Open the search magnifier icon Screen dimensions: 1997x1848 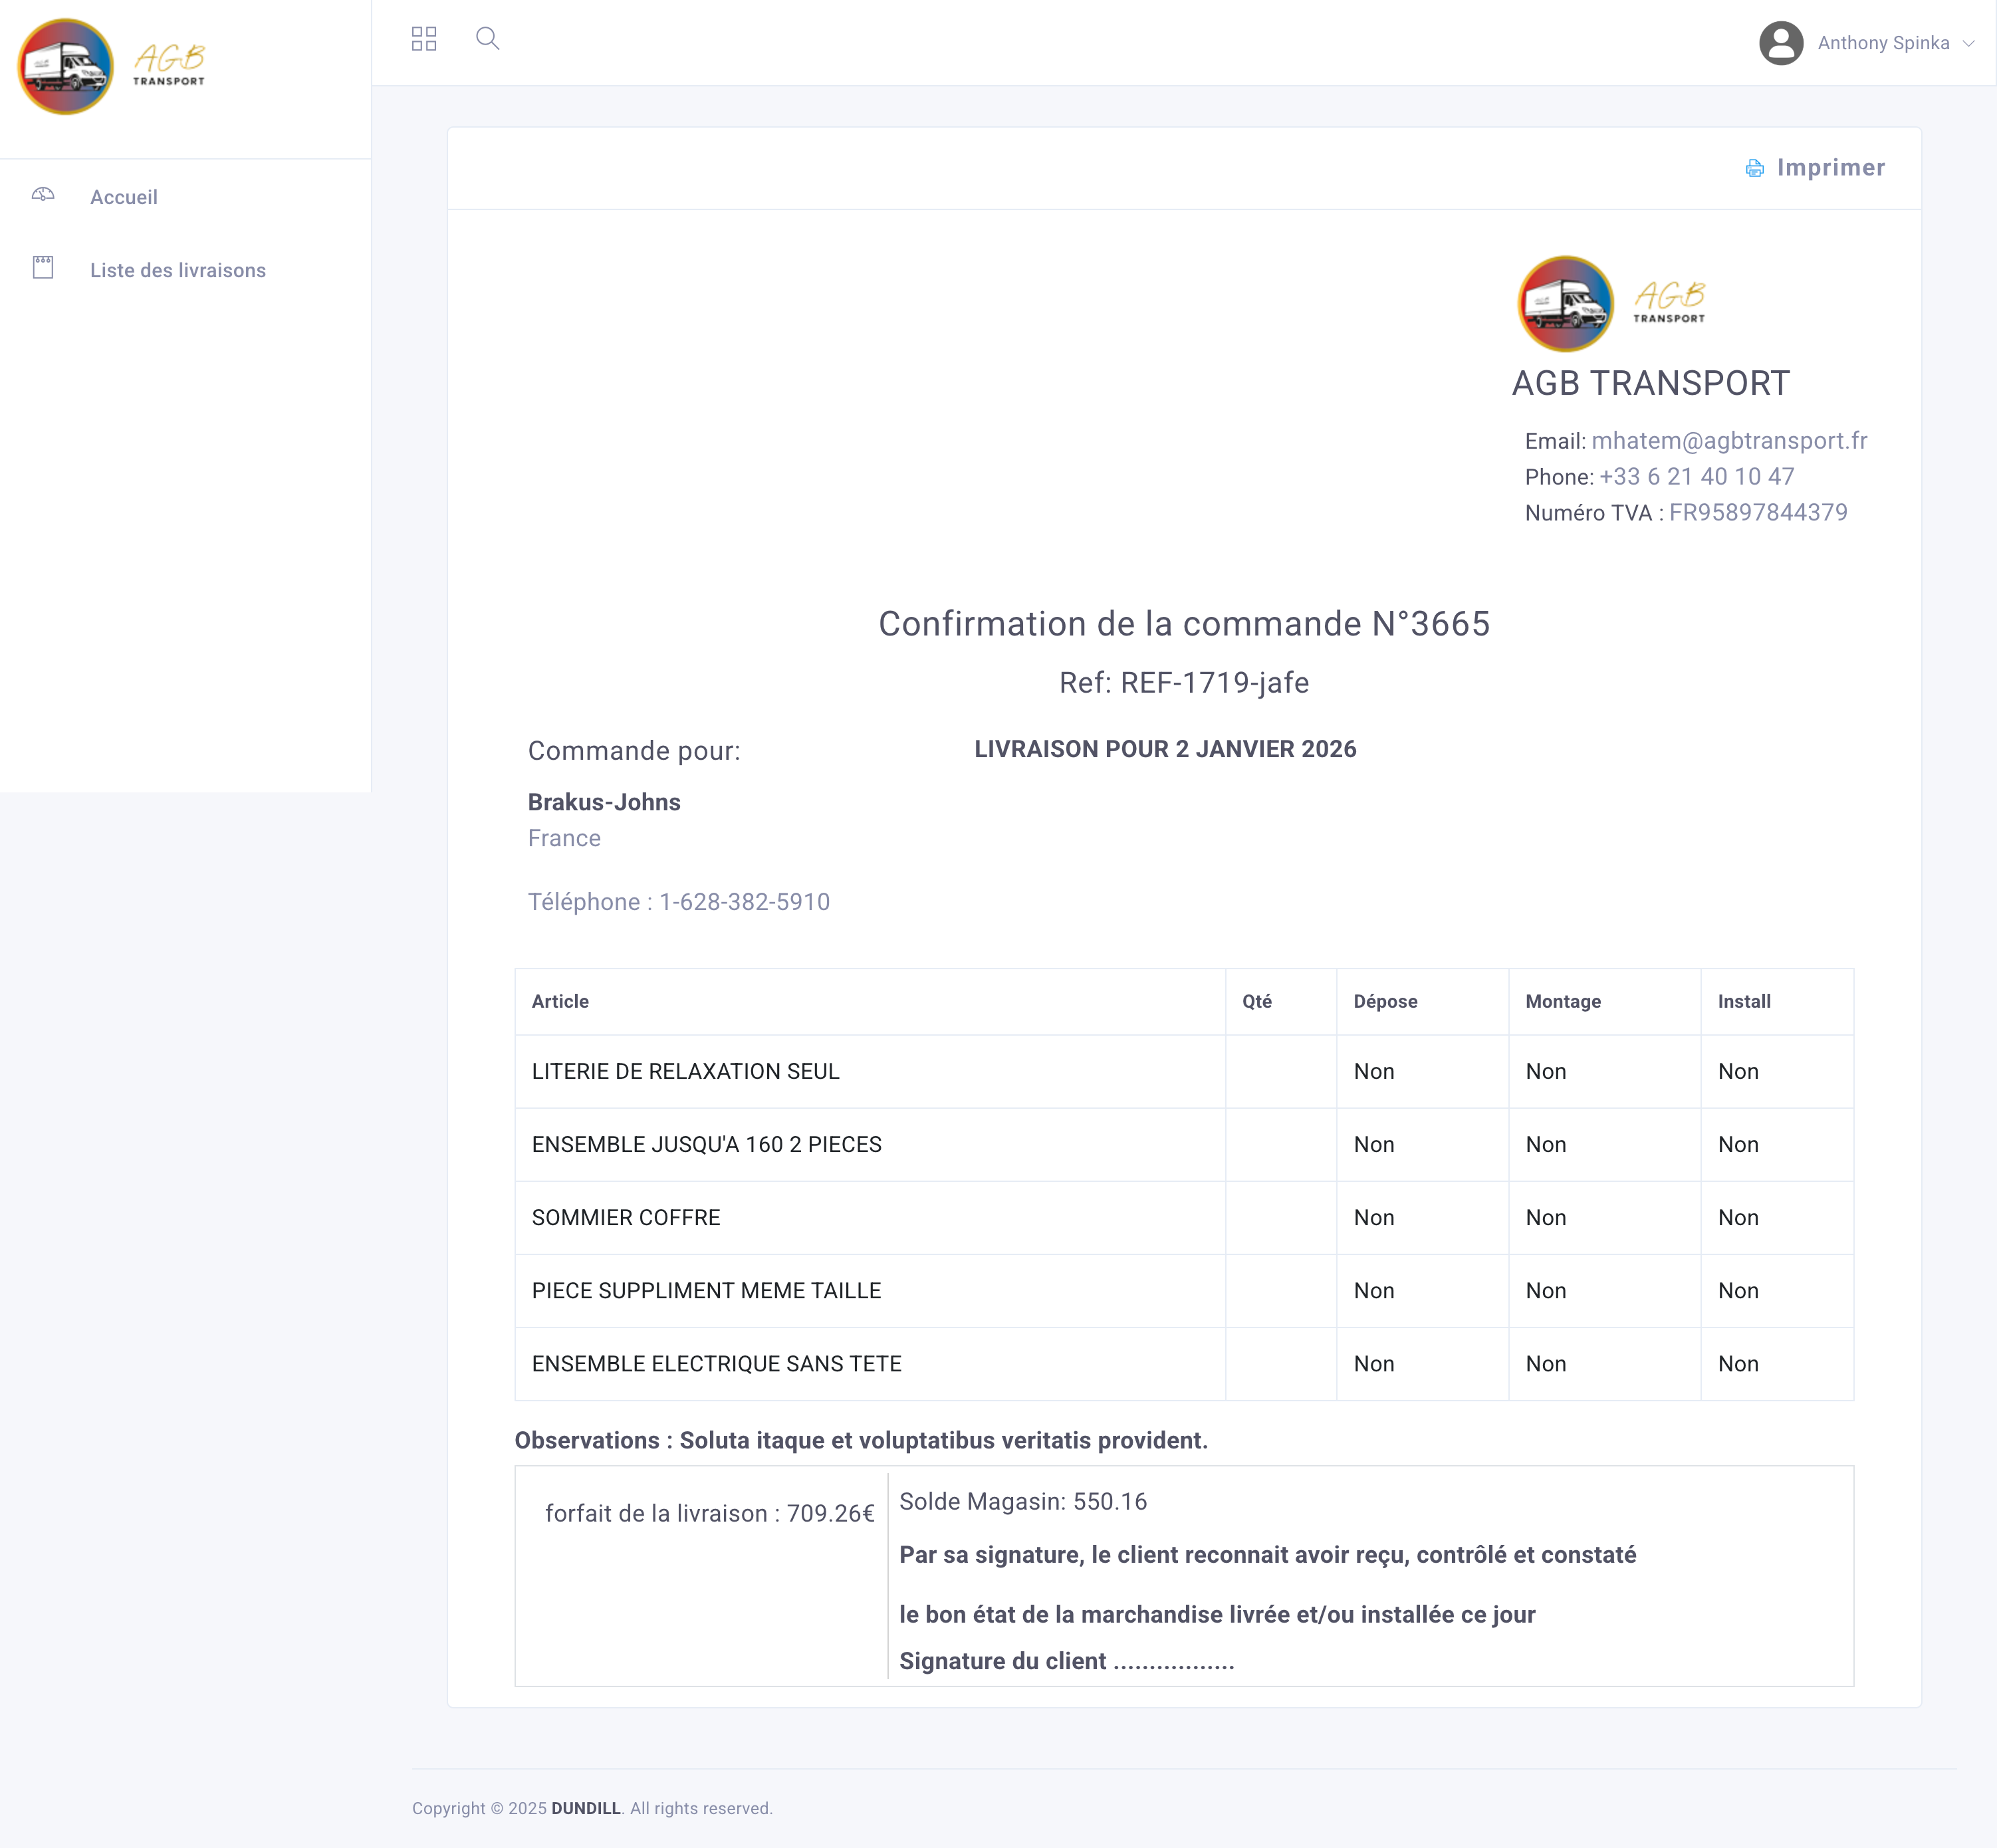point(487,39)
